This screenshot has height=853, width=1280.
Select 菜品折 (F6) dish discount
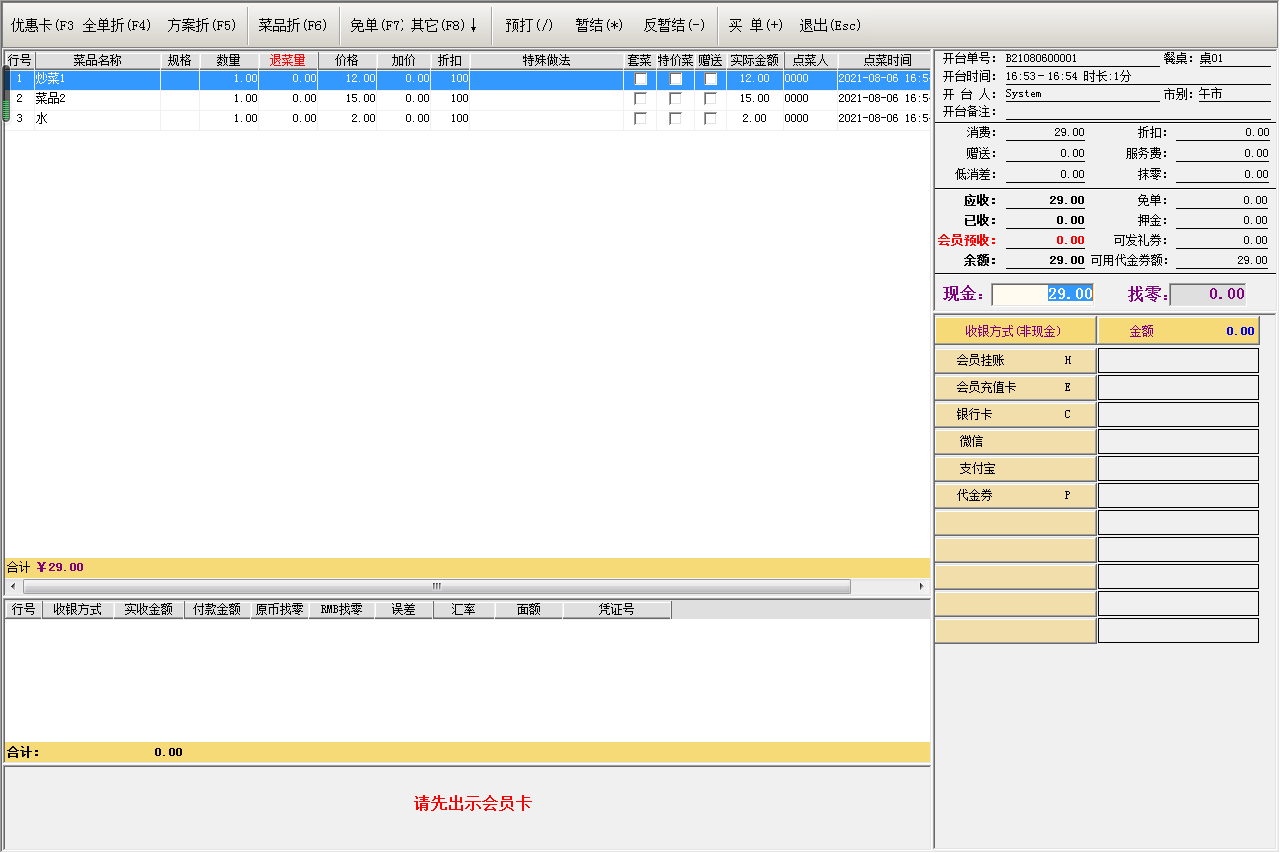(x=293, y=25)
